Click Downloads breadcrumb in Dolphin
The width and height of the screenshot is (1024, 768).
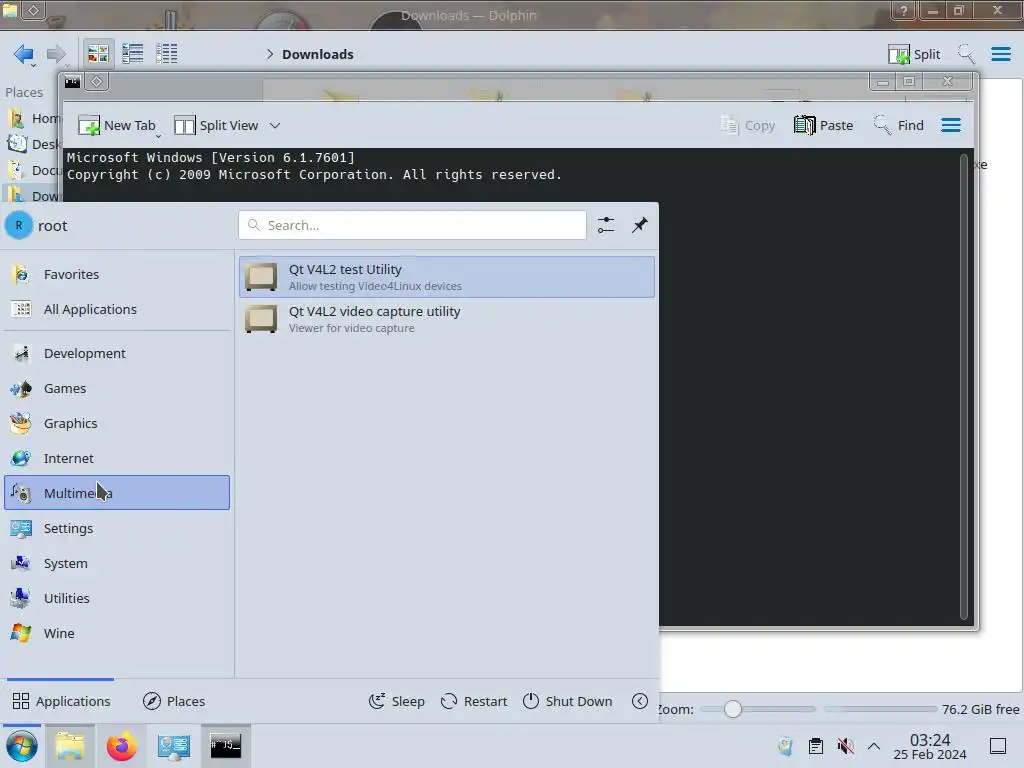coord(317,54)
